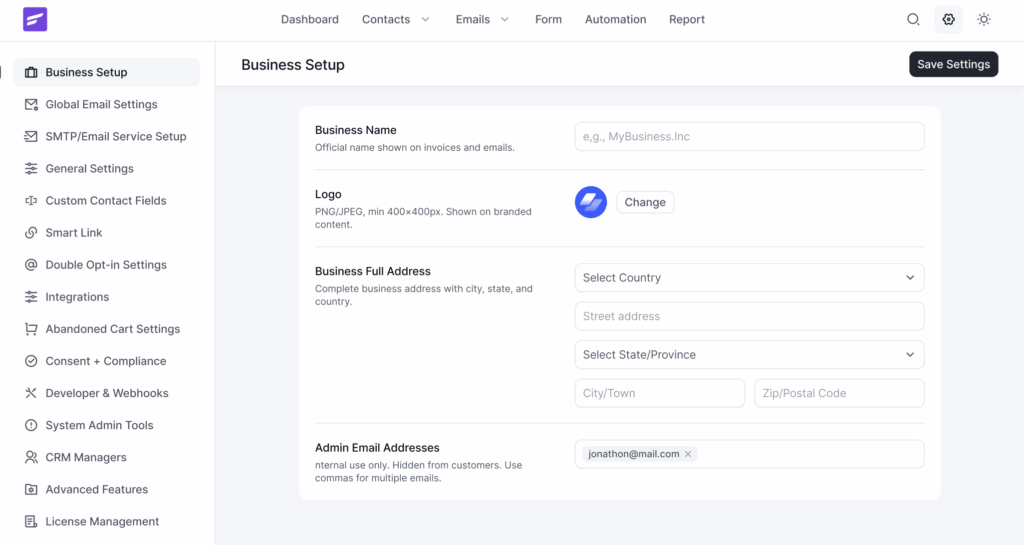Click inside the Admin Email Addresses field
Image resolution: width=1024 pixels, height=545 pixels.
(x=749, y=454)
